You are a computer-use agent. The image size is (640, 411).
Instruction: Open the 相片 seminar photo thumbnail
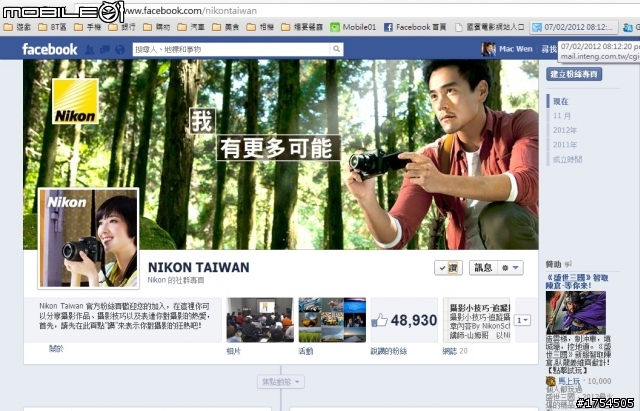pyautogui.click(x=260, y=320)
